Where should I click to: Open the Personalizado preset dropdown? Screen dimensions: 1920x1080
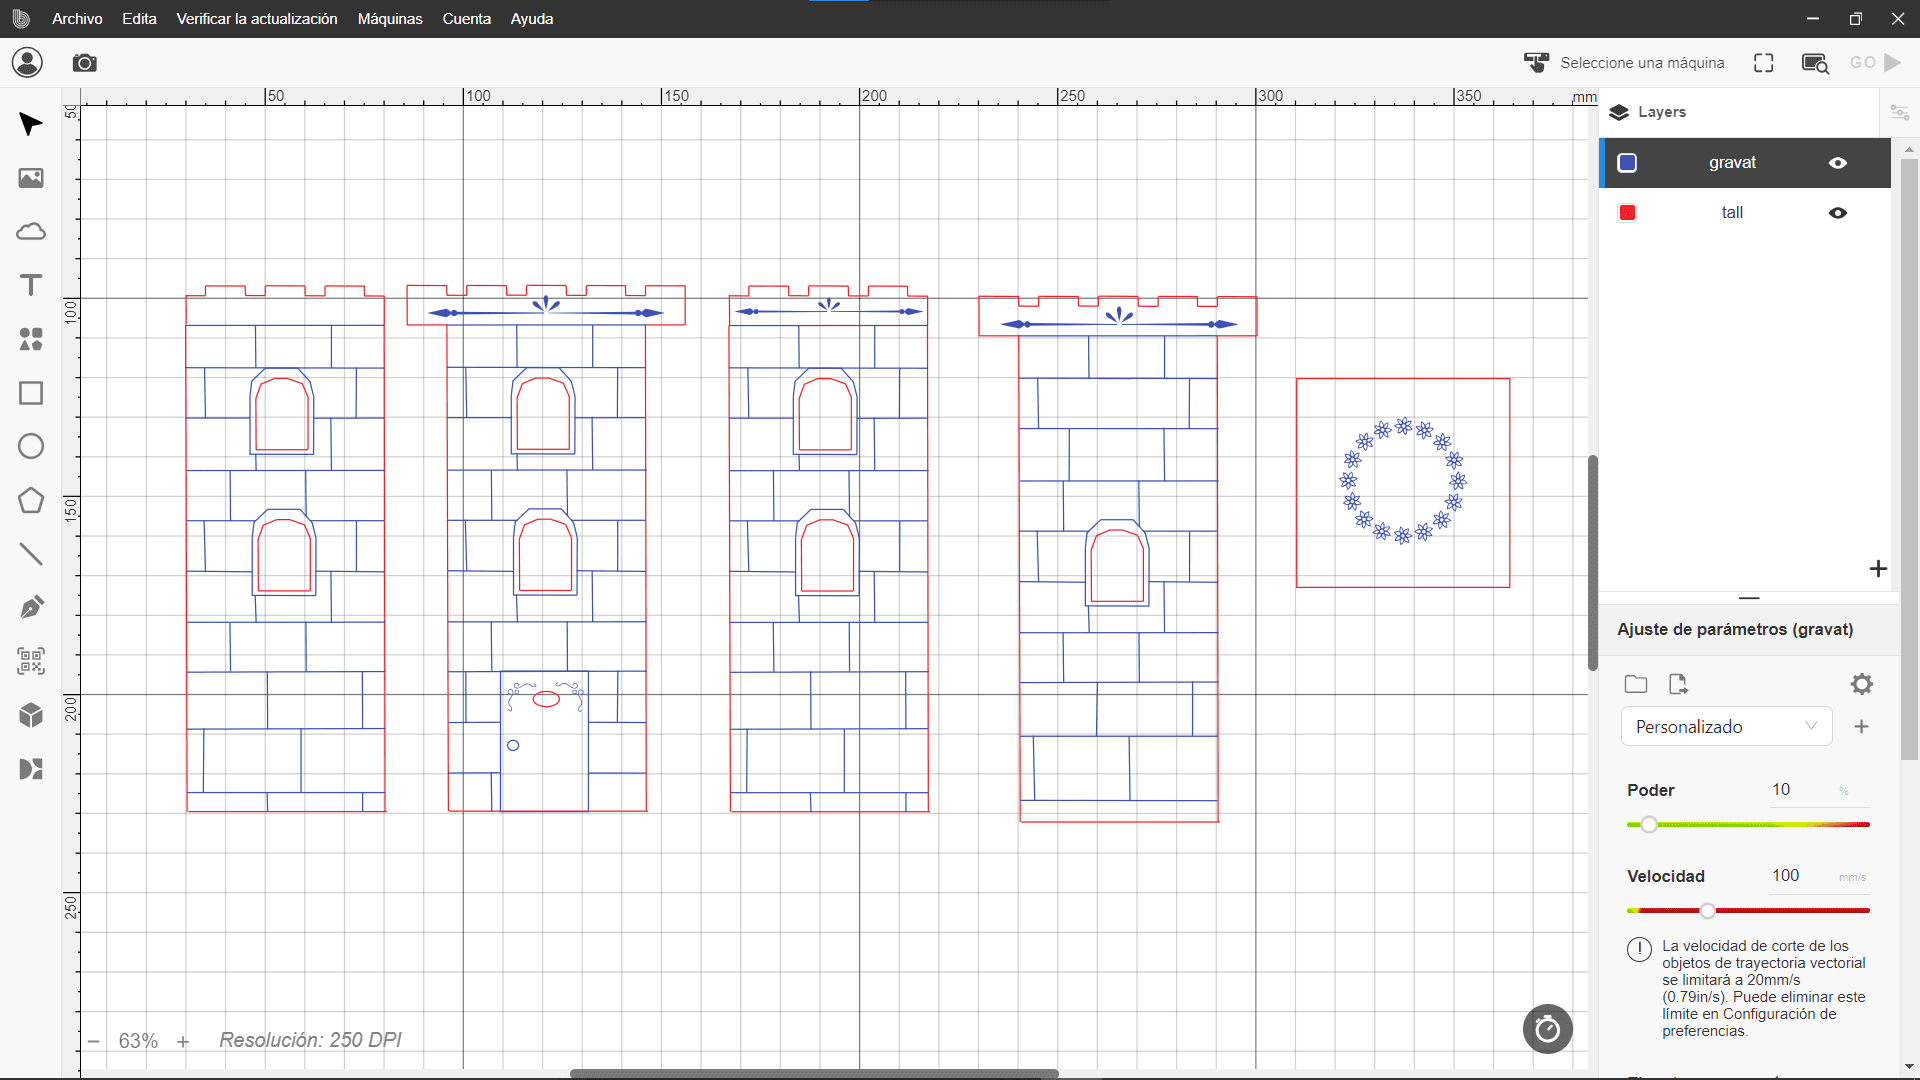1726,727
